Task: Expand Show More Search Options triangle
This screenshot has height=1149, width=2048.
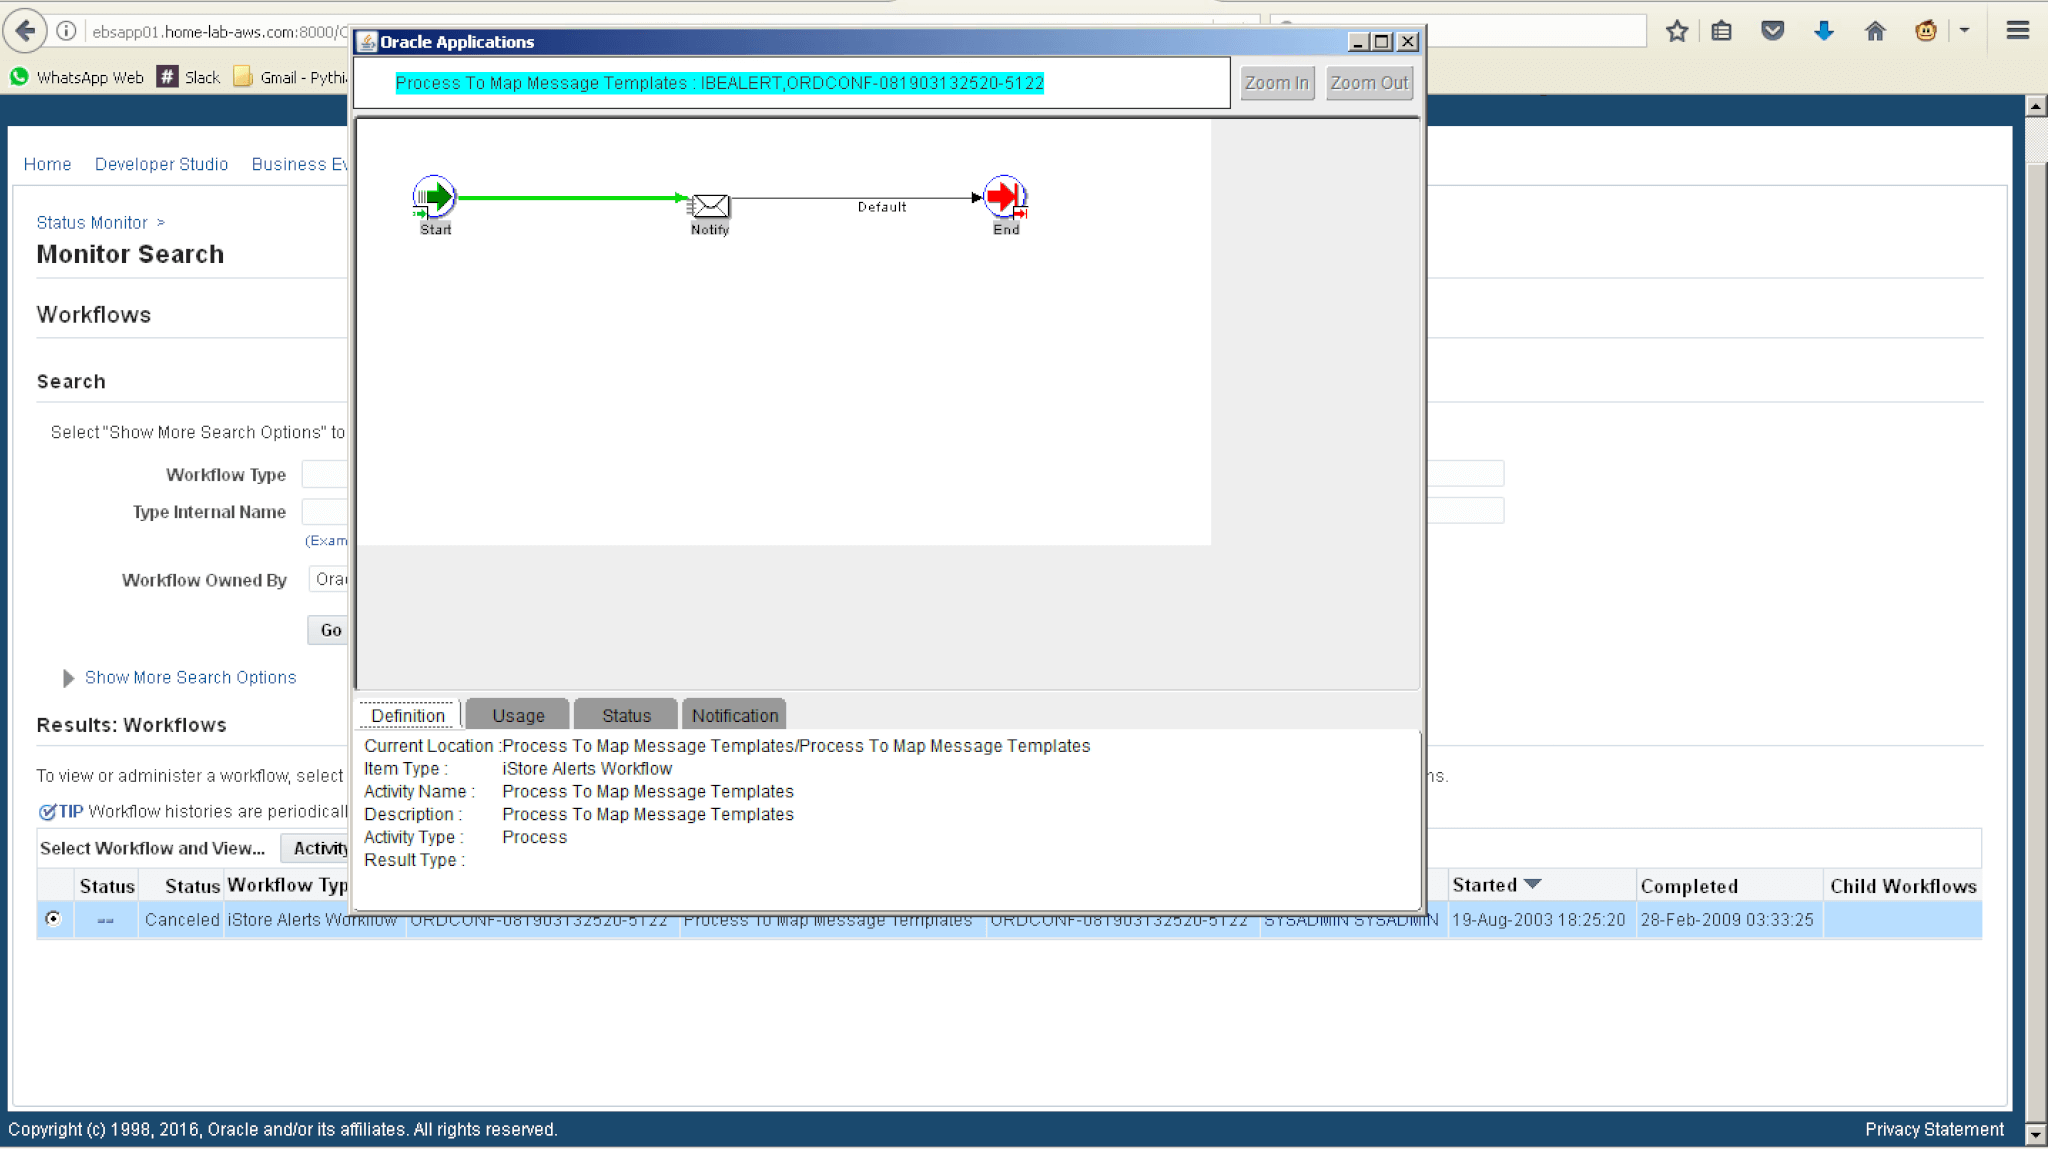Action: click(x=68, y=678)
